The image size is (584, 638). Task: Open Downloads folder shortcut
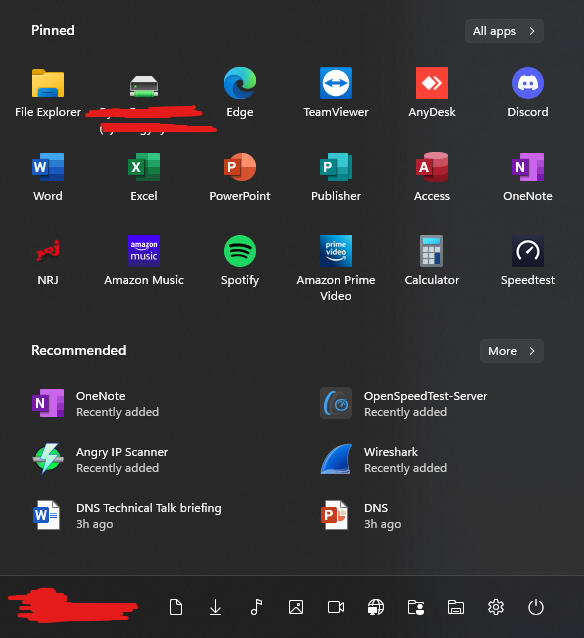tap(215, 607)
